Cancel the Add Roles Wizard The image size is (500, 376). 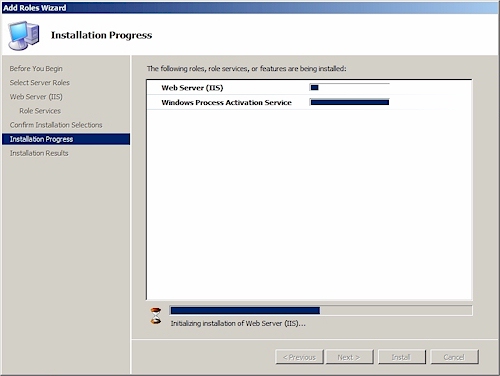coord(454,357)
